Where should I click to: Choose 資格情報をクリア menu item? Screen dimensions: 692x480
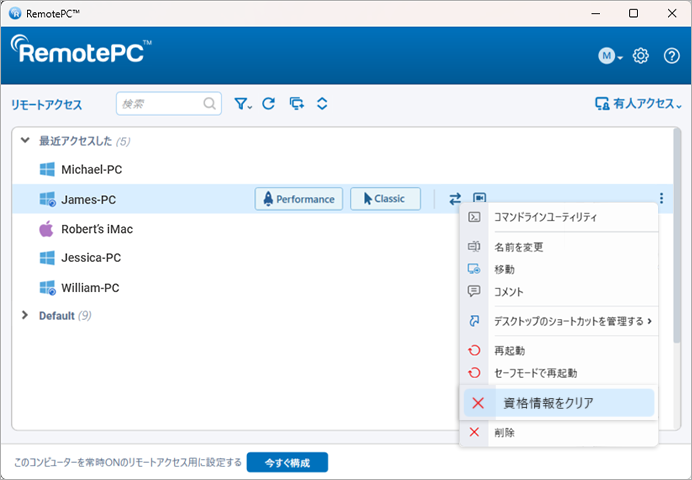pos(559,403)
